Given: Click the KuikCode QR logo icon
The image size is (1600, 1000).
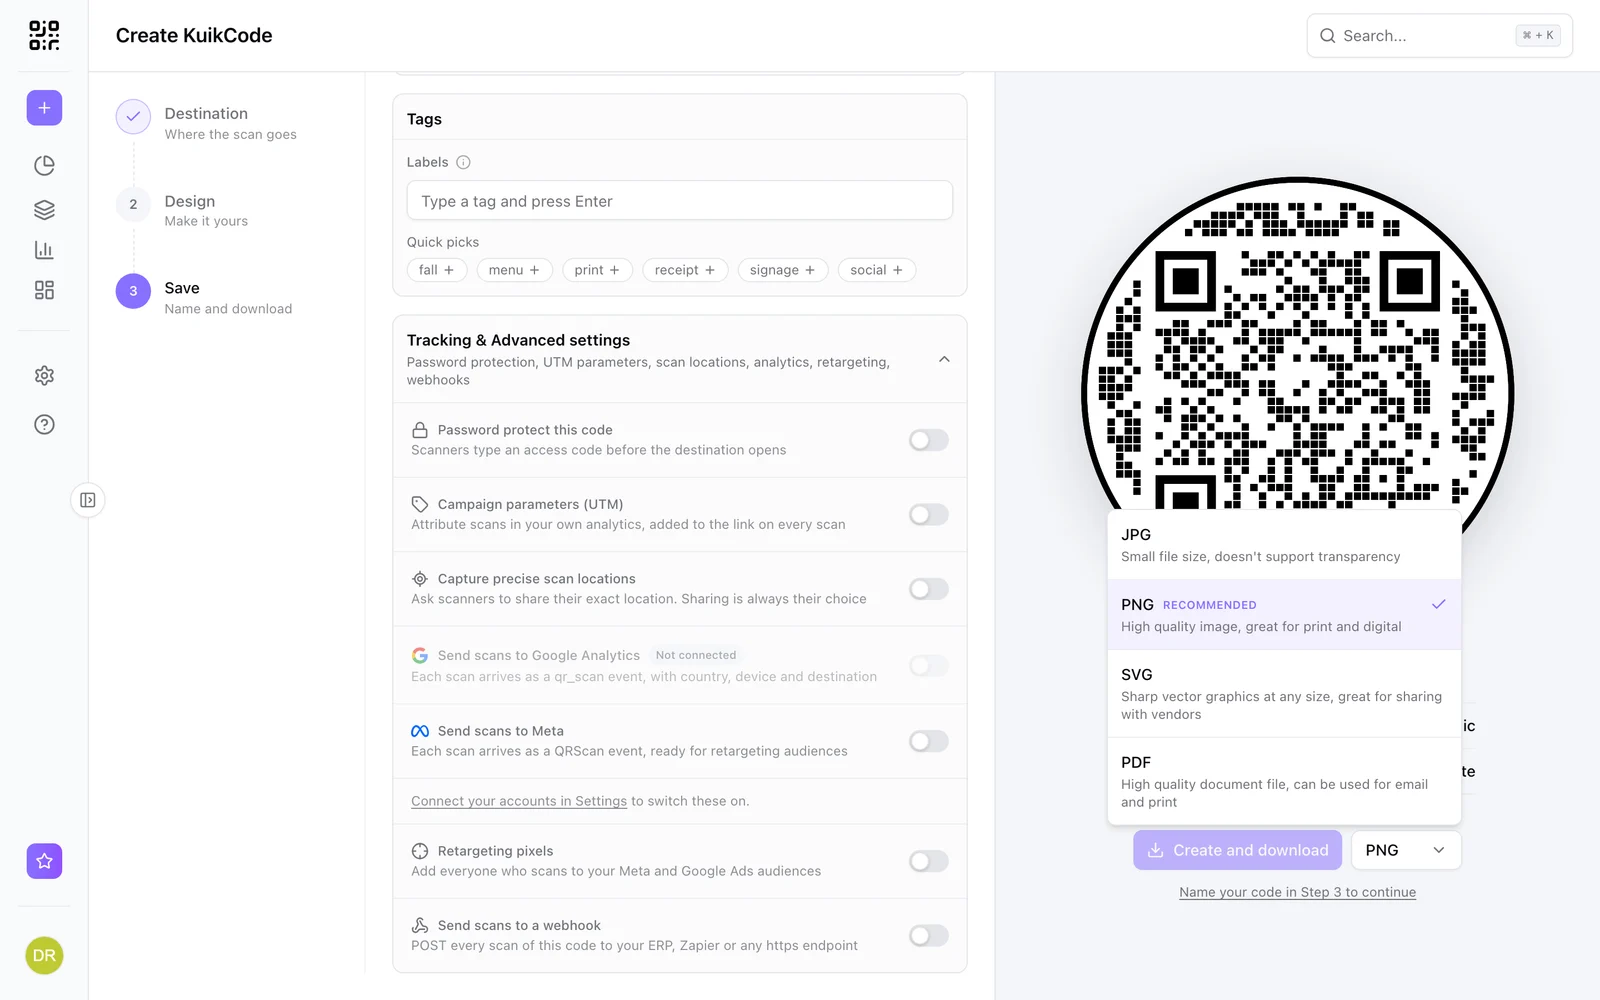Looking at the screenshot, I should [44, 35].
